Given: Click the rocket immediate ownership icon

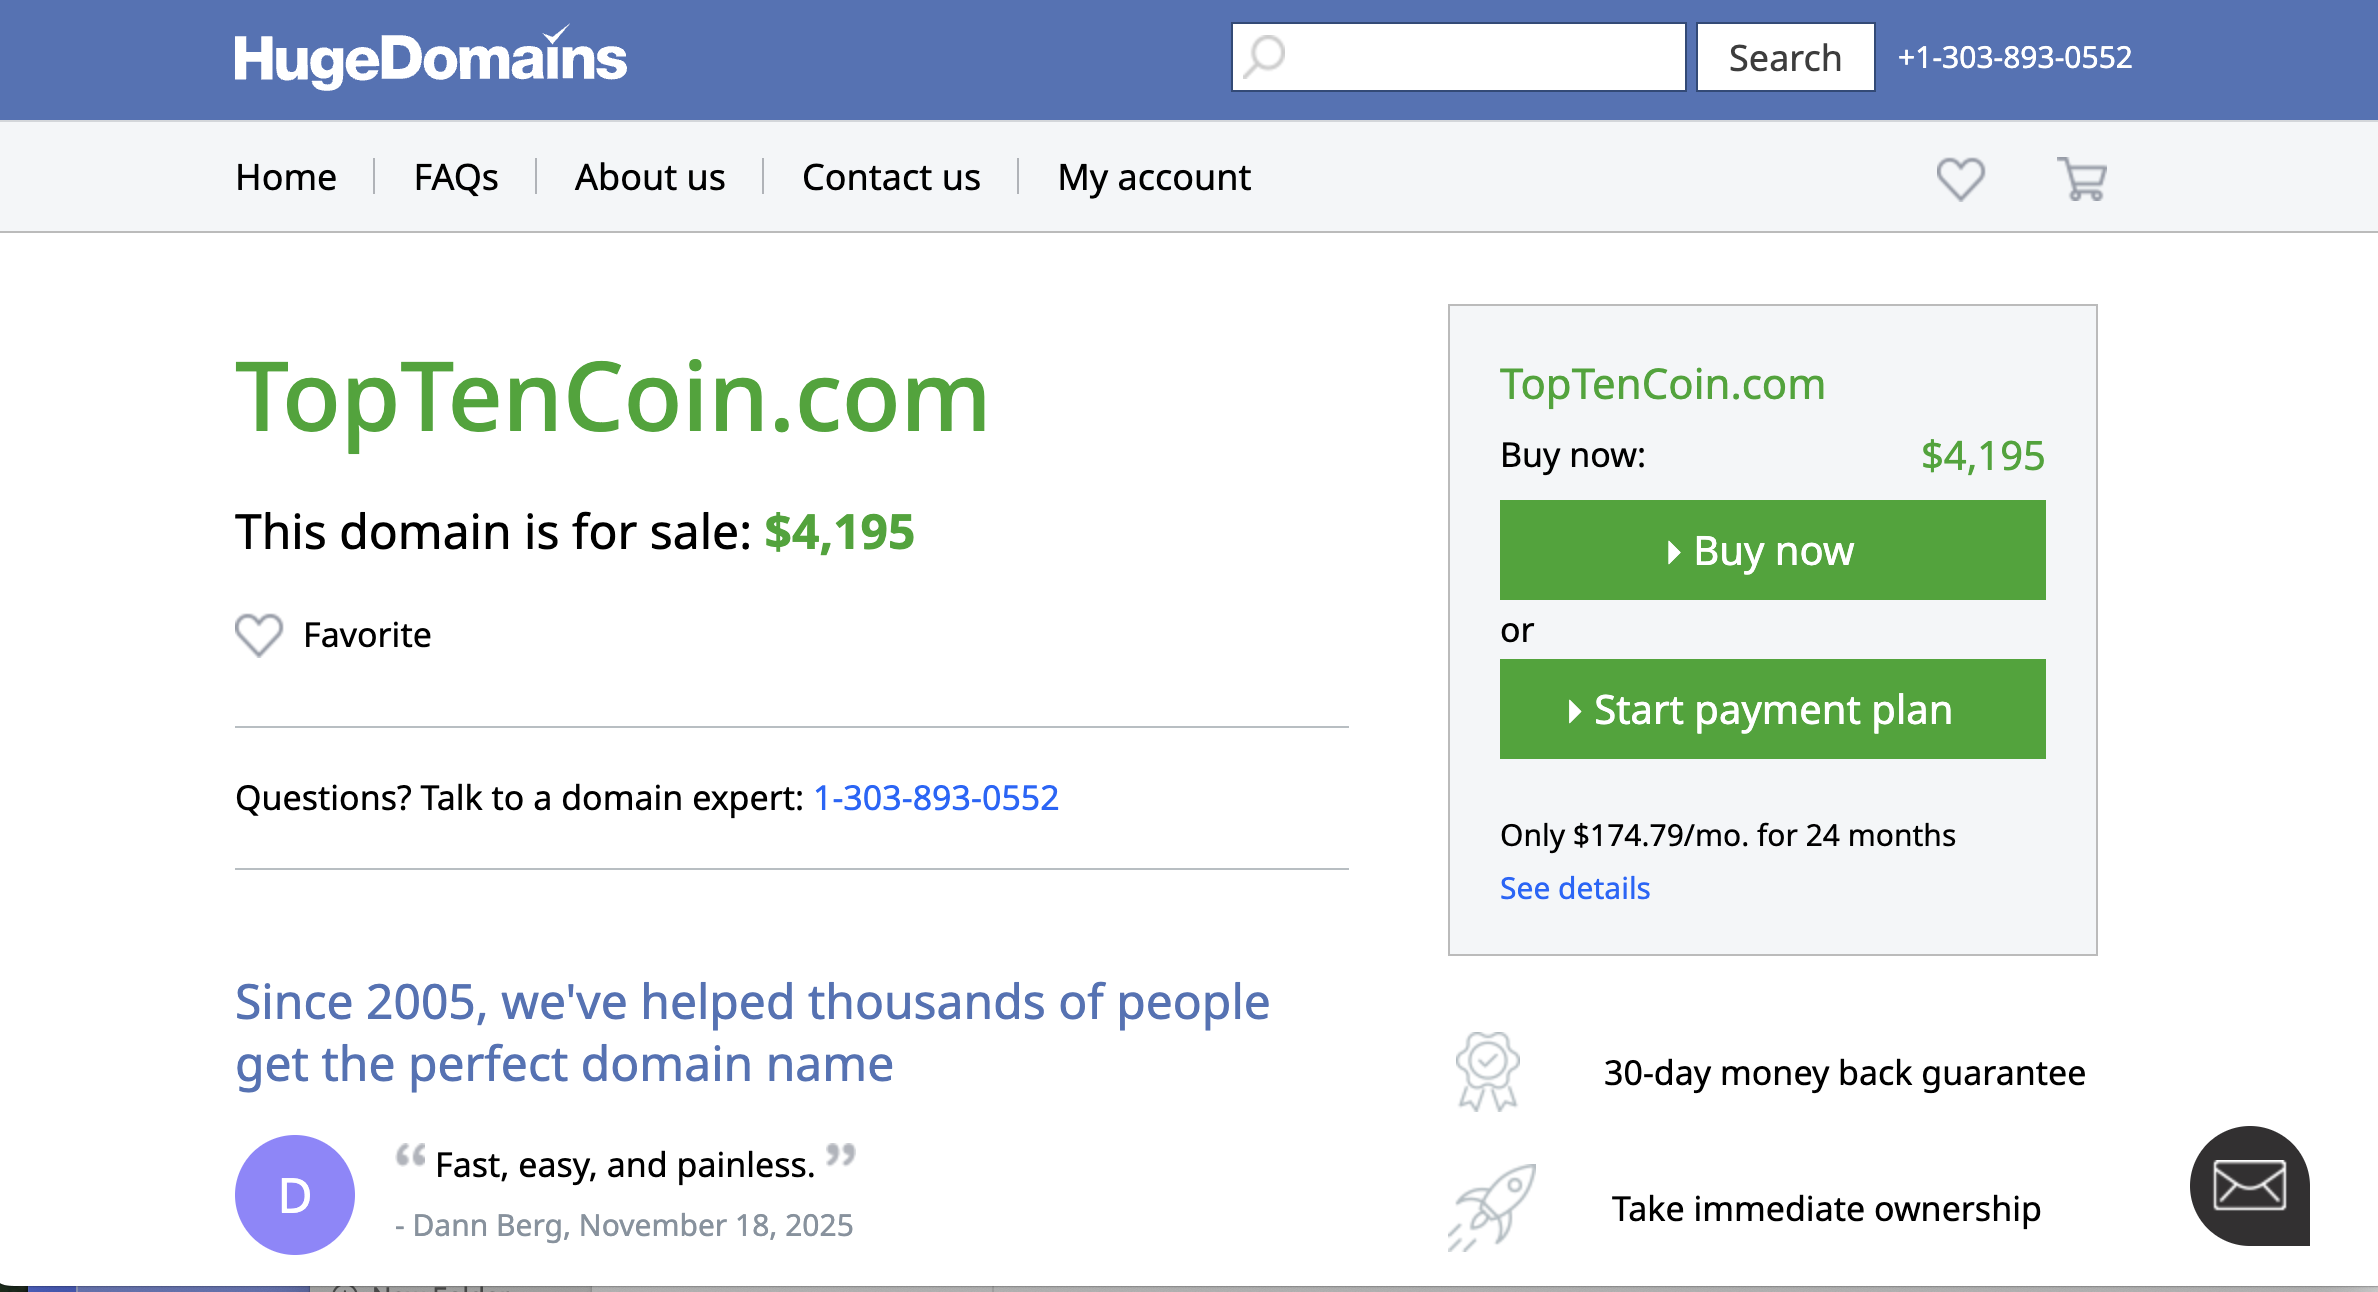Looking at the screenshot, I should tap(1493, 1207).
